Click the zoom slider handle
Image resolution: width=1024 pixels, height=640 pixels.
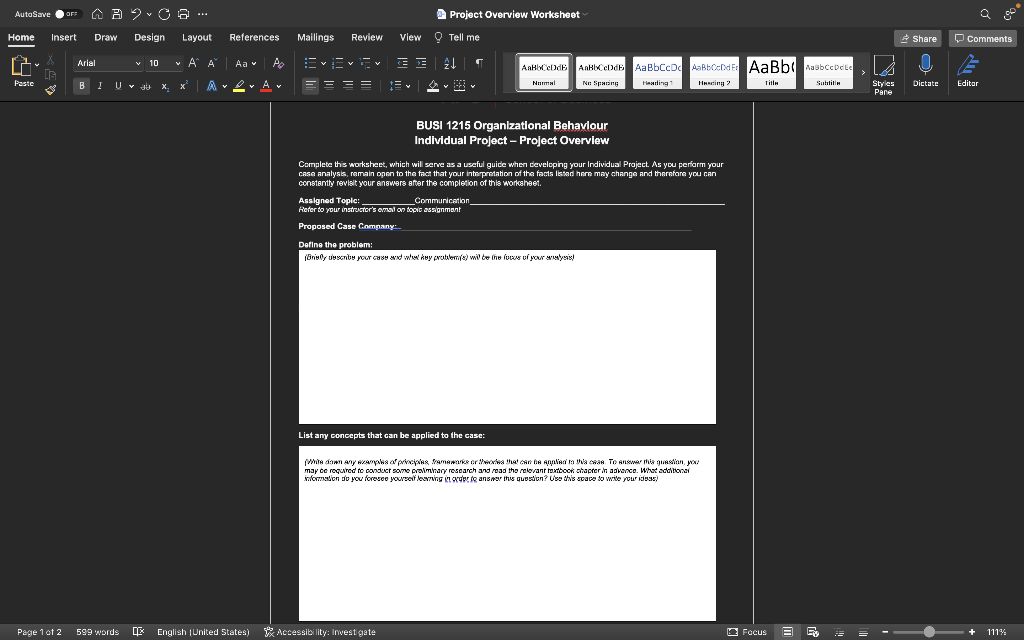click(x=929, y=632)
